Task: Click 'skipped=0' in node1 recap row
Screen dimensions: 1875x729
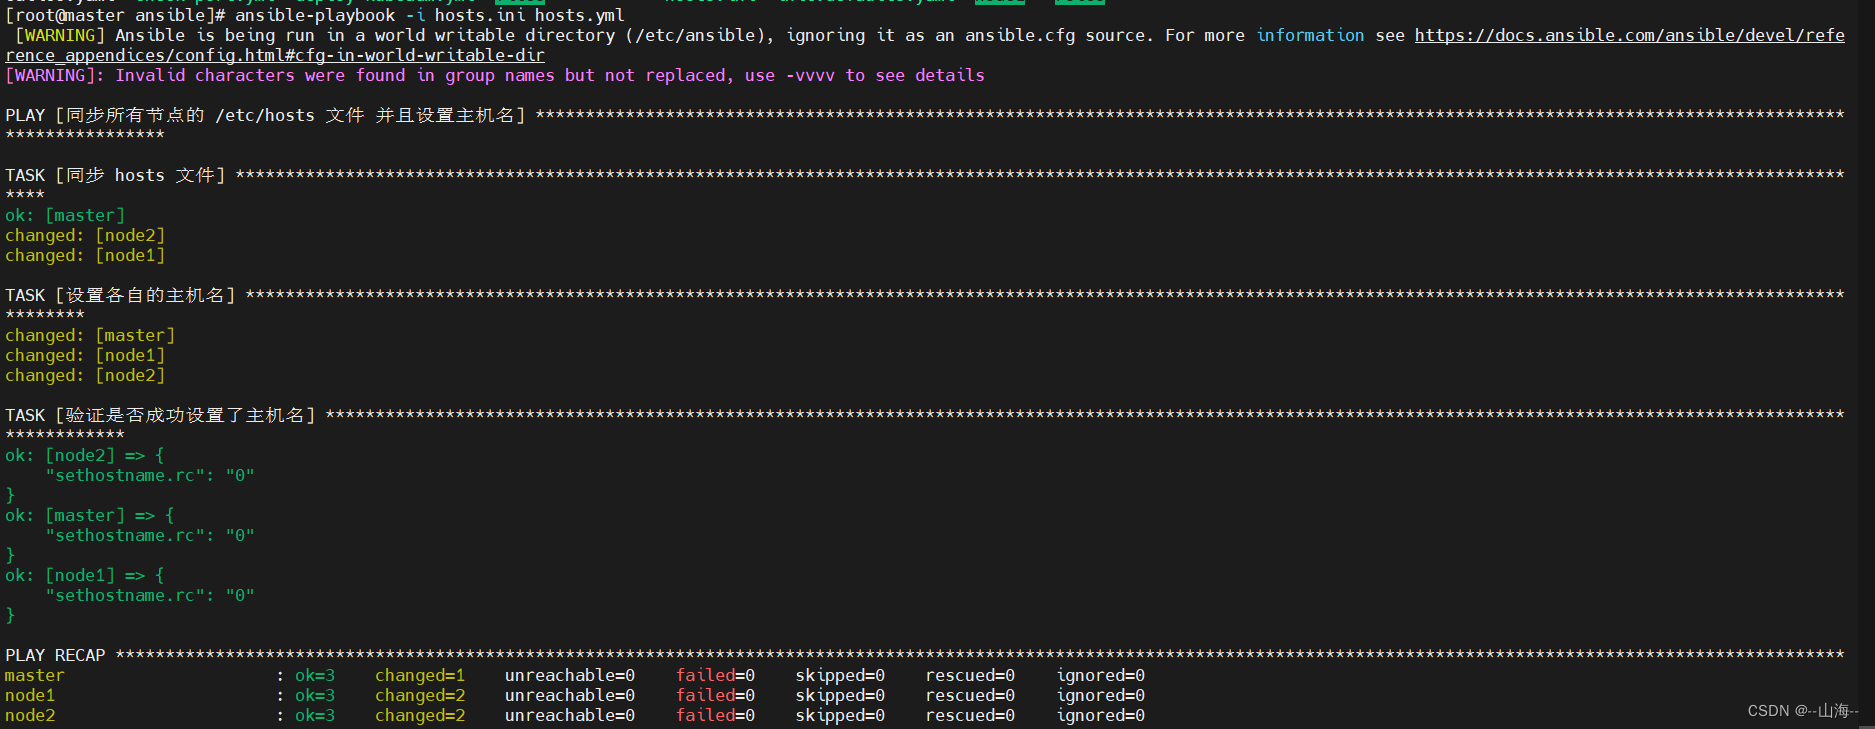Action: (840, 696)
